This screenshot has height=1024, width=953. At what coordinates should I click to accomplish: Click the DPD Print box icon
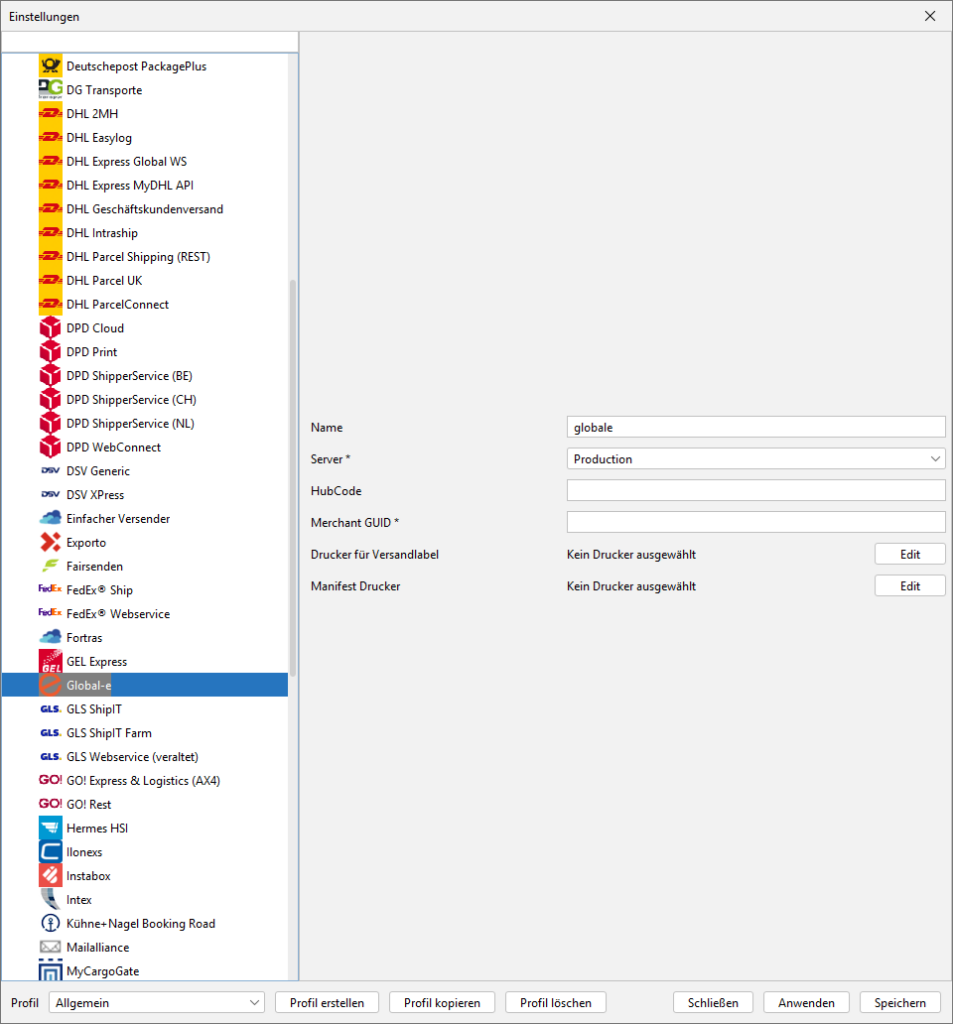[x=50, y=352]
